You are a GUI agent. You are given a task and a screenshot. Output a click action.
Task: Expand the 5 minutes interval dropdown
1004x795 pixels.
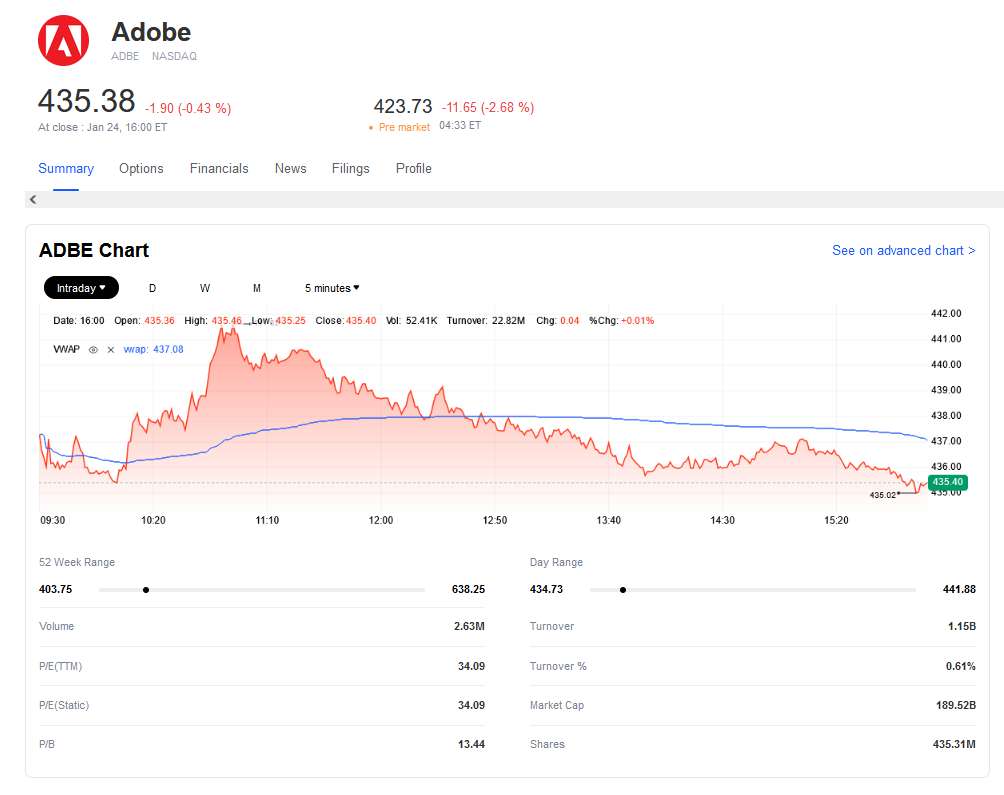(x=332, y=288)
